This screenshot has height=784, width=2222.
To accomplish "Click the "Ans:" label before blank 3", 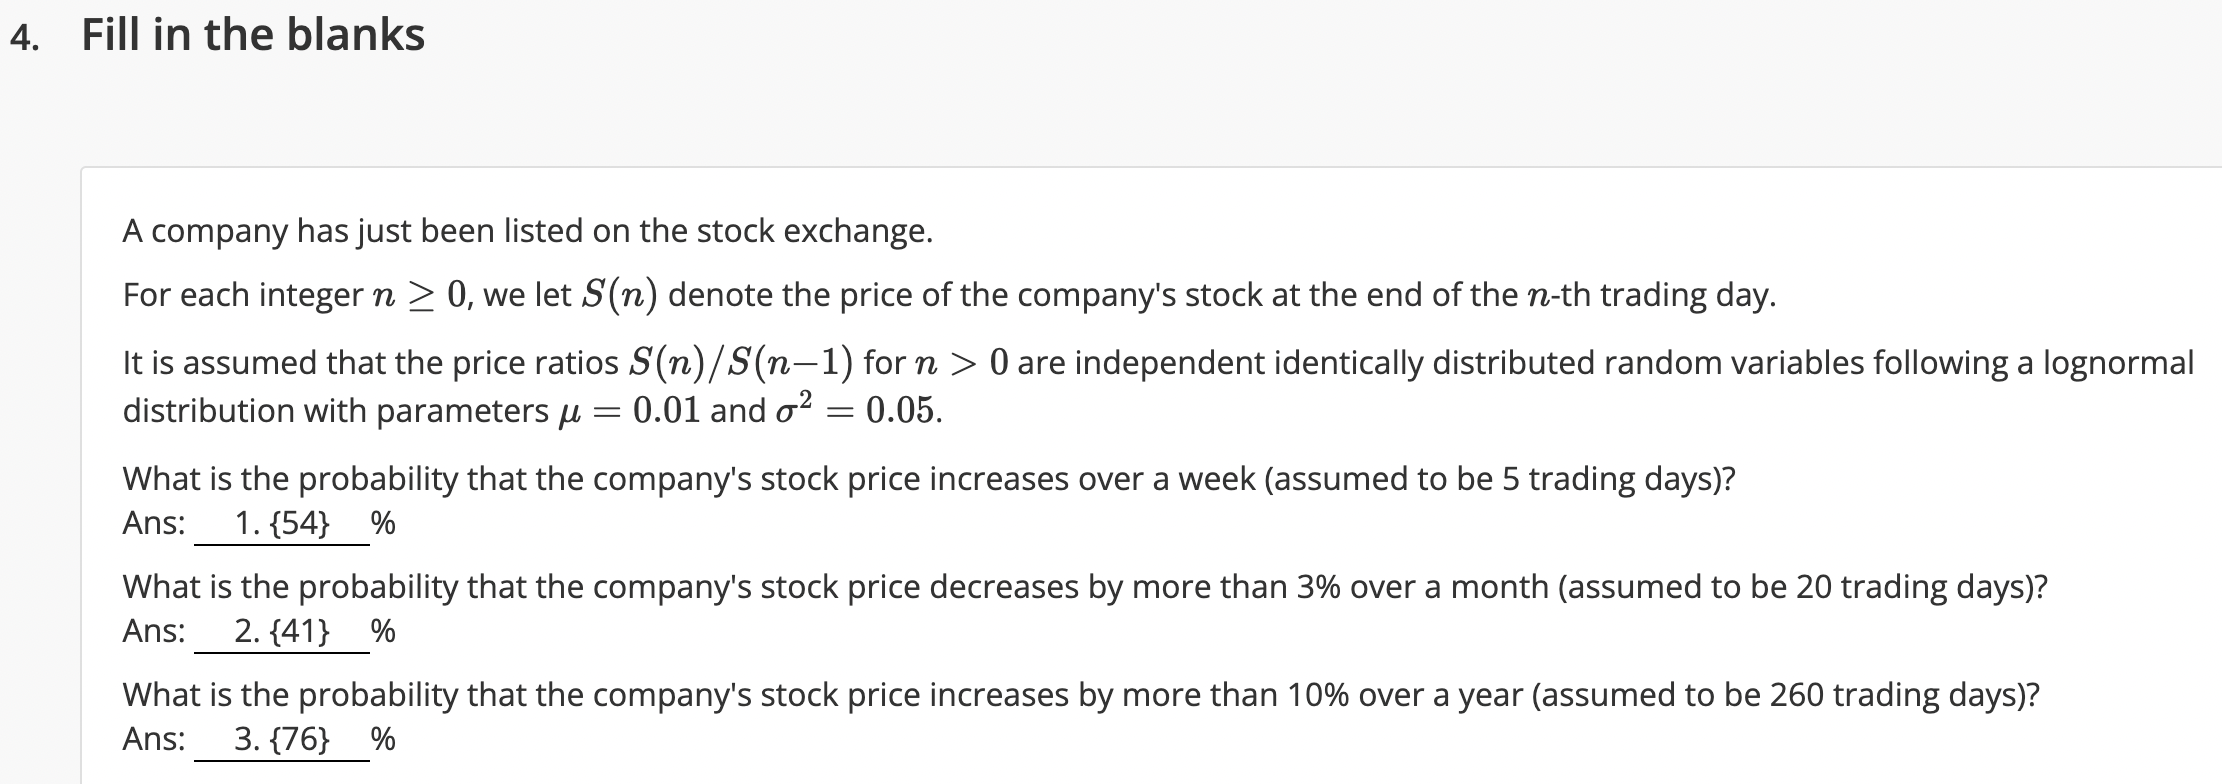I will pyautogui.click(x=154, y=739).
